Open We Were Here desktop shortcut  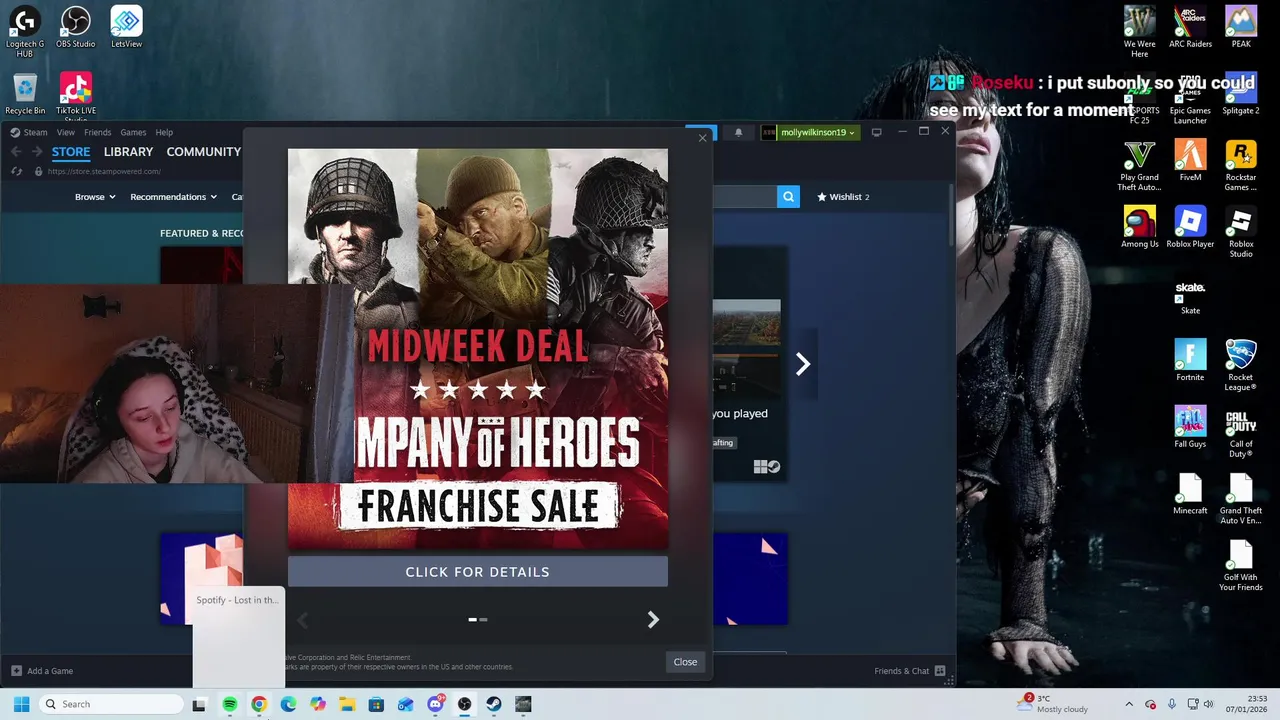[1139, 31]
